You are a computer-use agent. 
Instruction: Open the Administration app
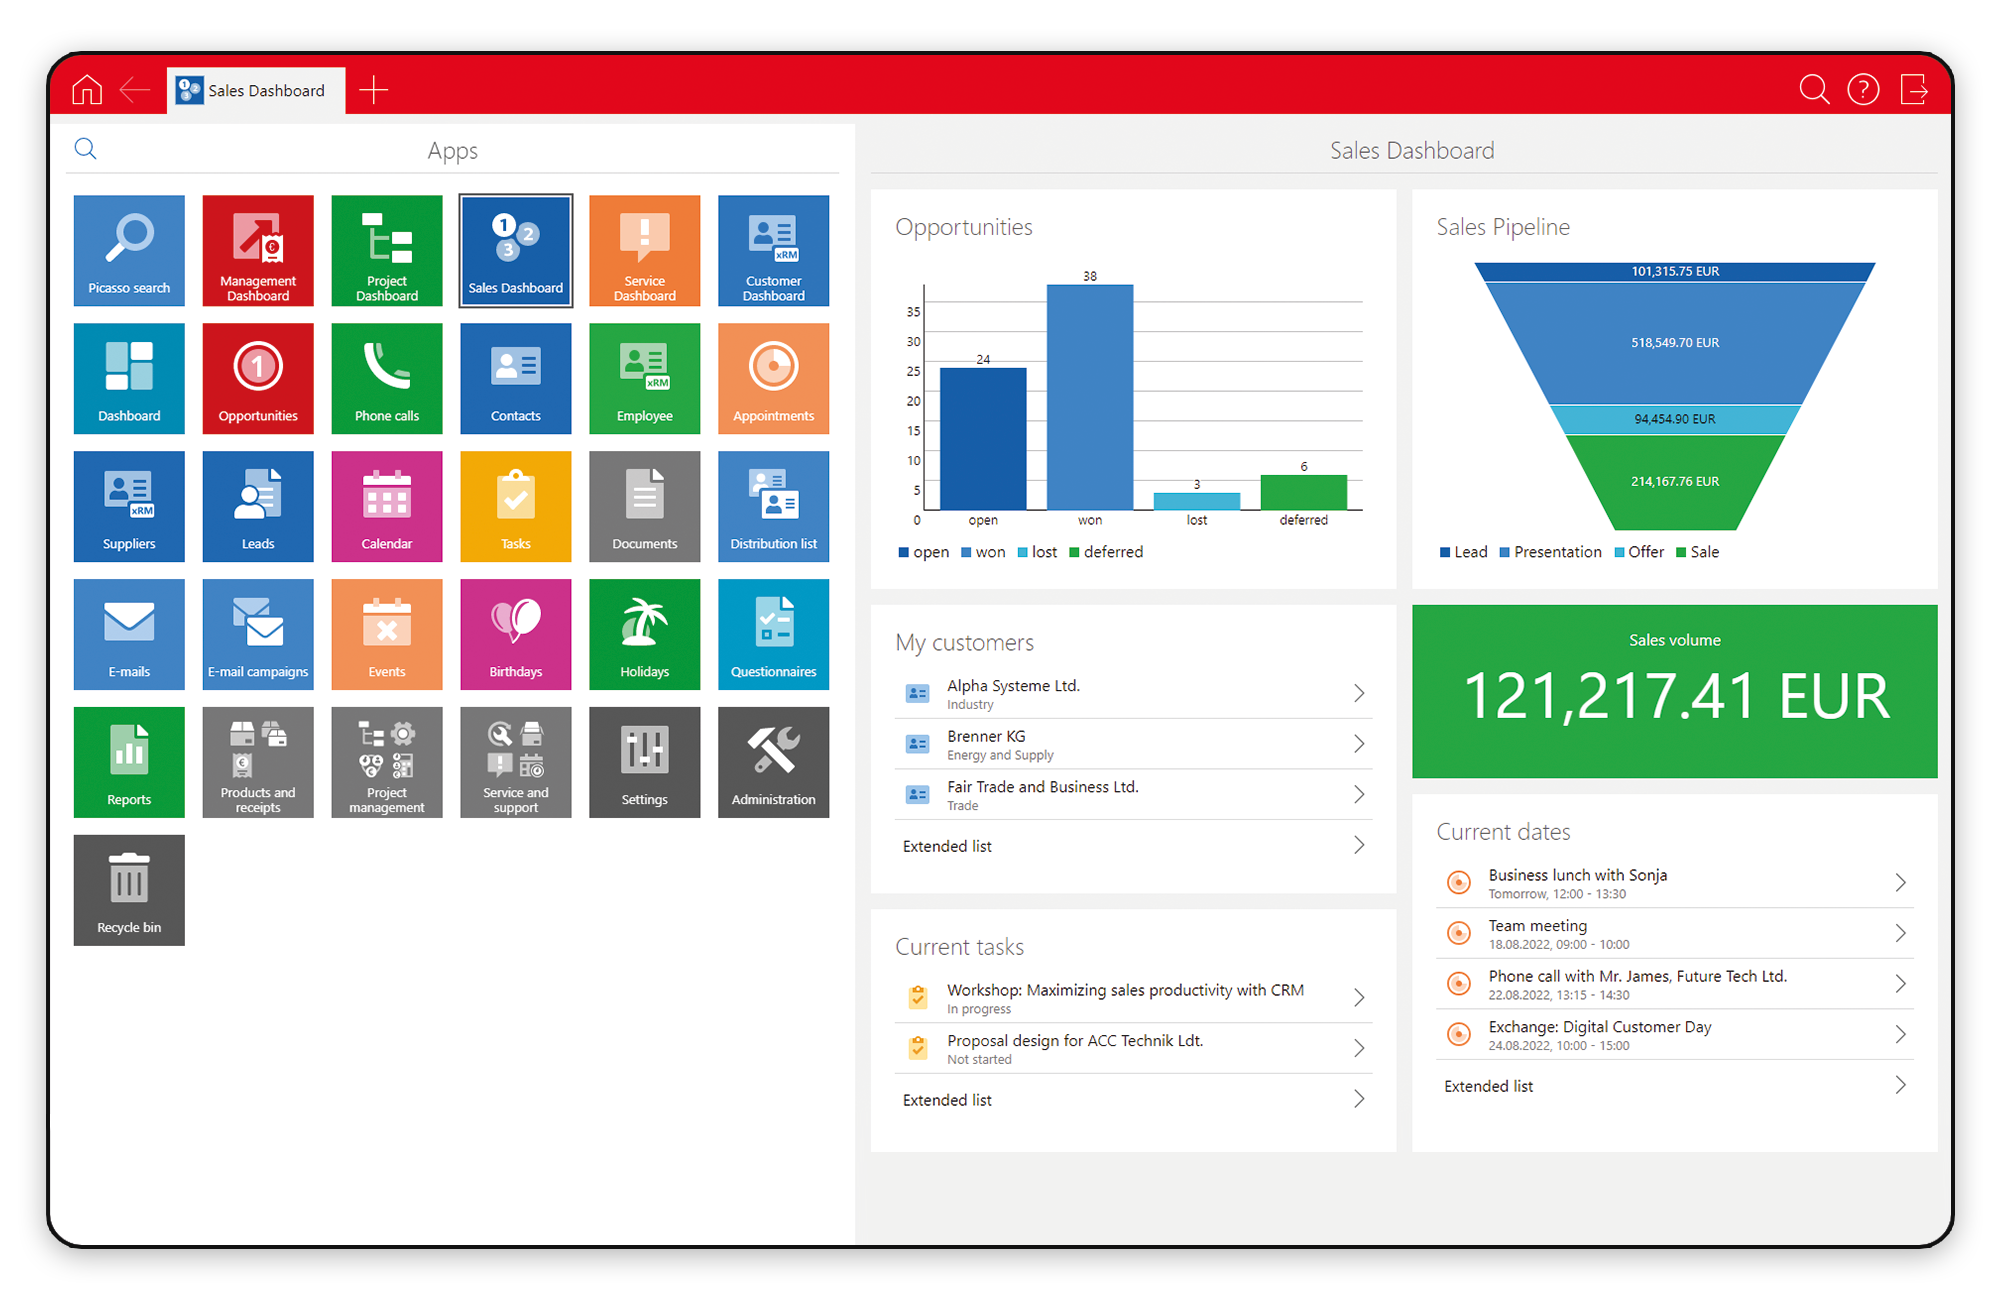(772, 762)
